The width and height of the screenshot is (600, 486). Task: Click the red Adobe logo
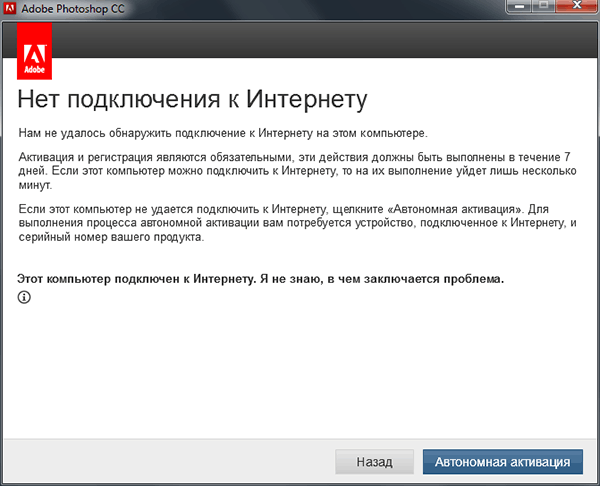pos(34,51)
